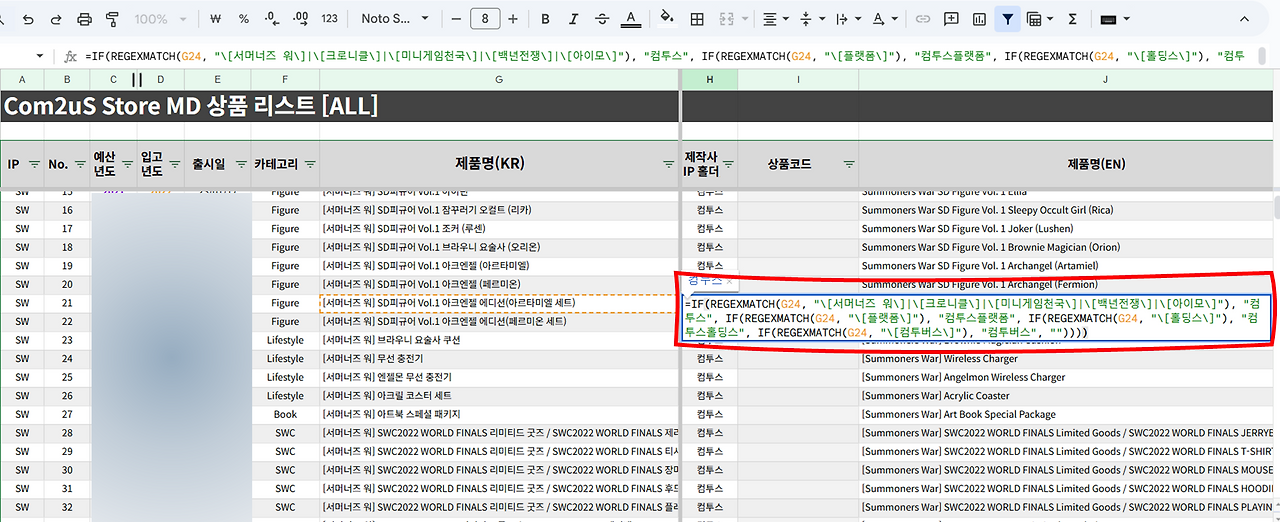
Task: Add a comment
Action: coord(951,19)
